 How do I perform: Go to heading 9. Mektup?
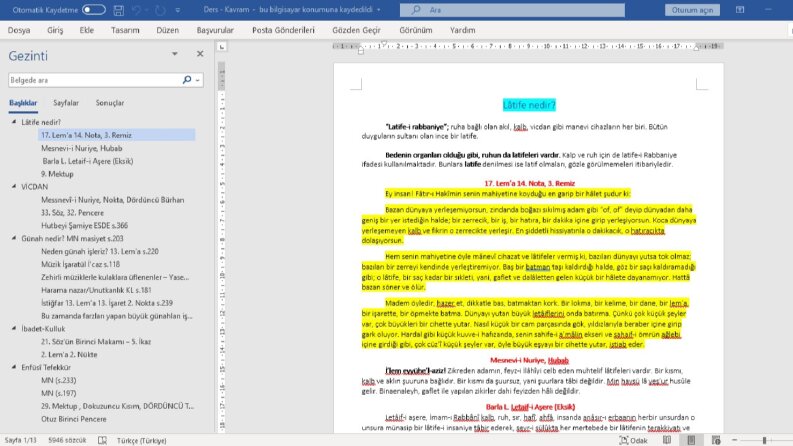pyautogui.click(x=57, y=174)
